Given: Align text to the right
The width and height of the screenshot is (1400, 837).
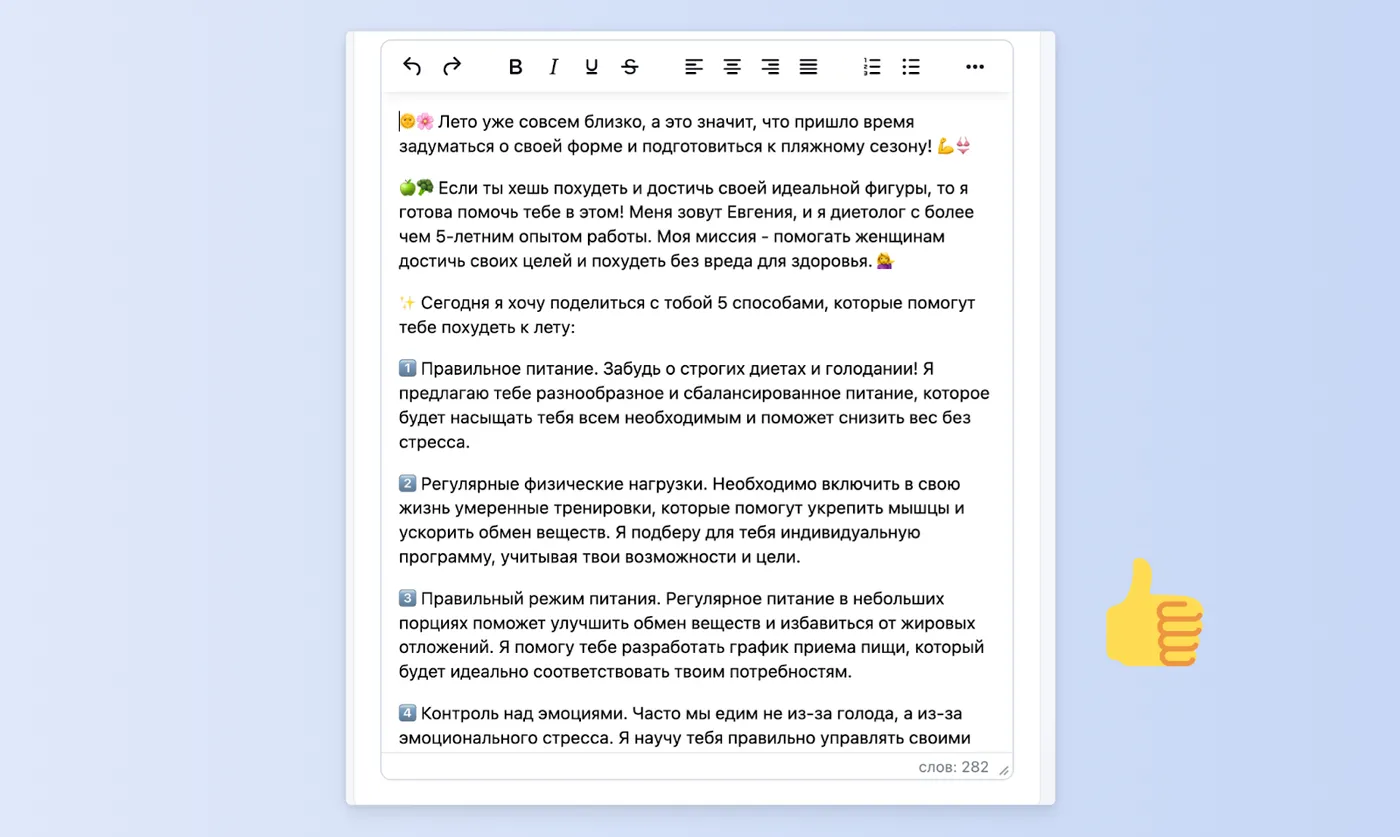Looking at the screenshot, I should (x=770, y=67).
